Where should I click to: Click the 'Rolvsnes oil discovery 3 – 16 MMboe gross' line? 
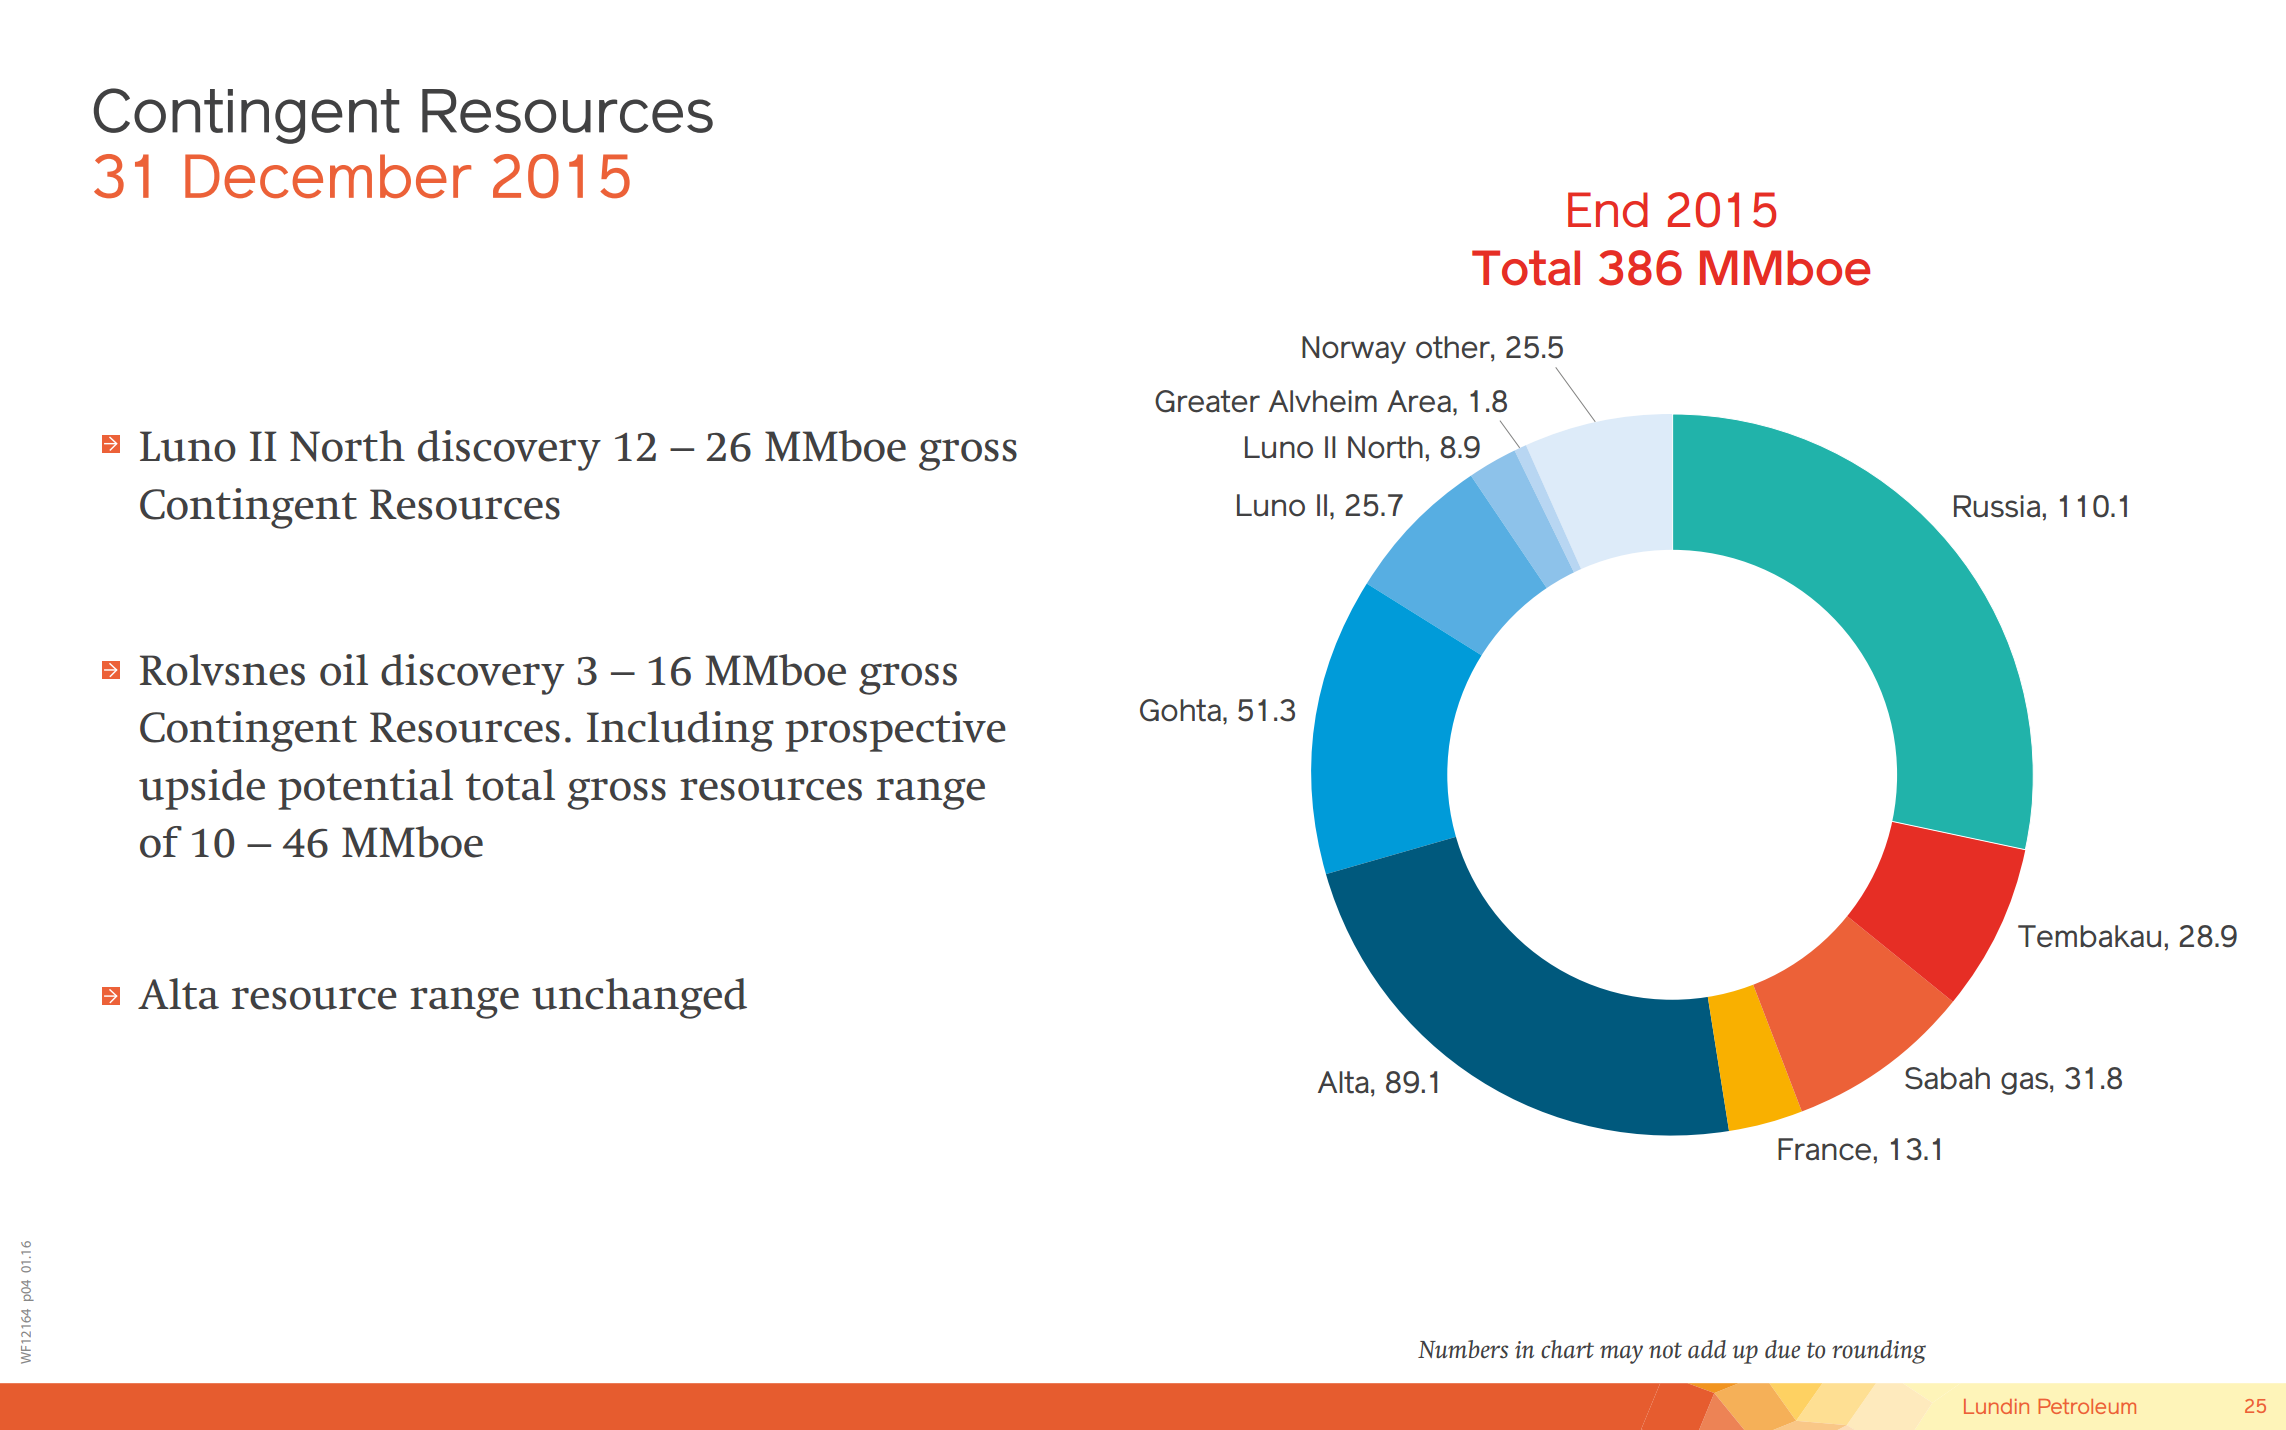pyautogui.click(x=548, y=672)
